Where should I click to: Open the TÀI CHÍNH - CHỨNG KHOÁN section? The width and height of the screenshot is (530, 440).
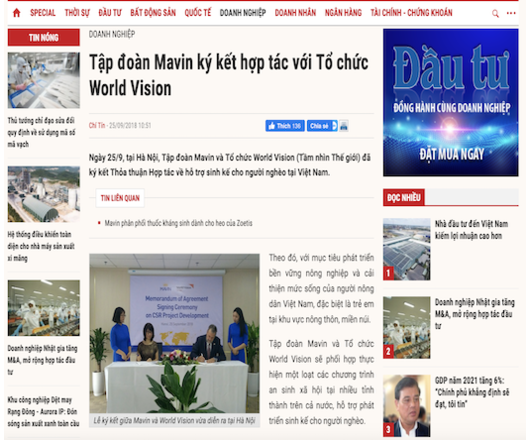[411, 13]
